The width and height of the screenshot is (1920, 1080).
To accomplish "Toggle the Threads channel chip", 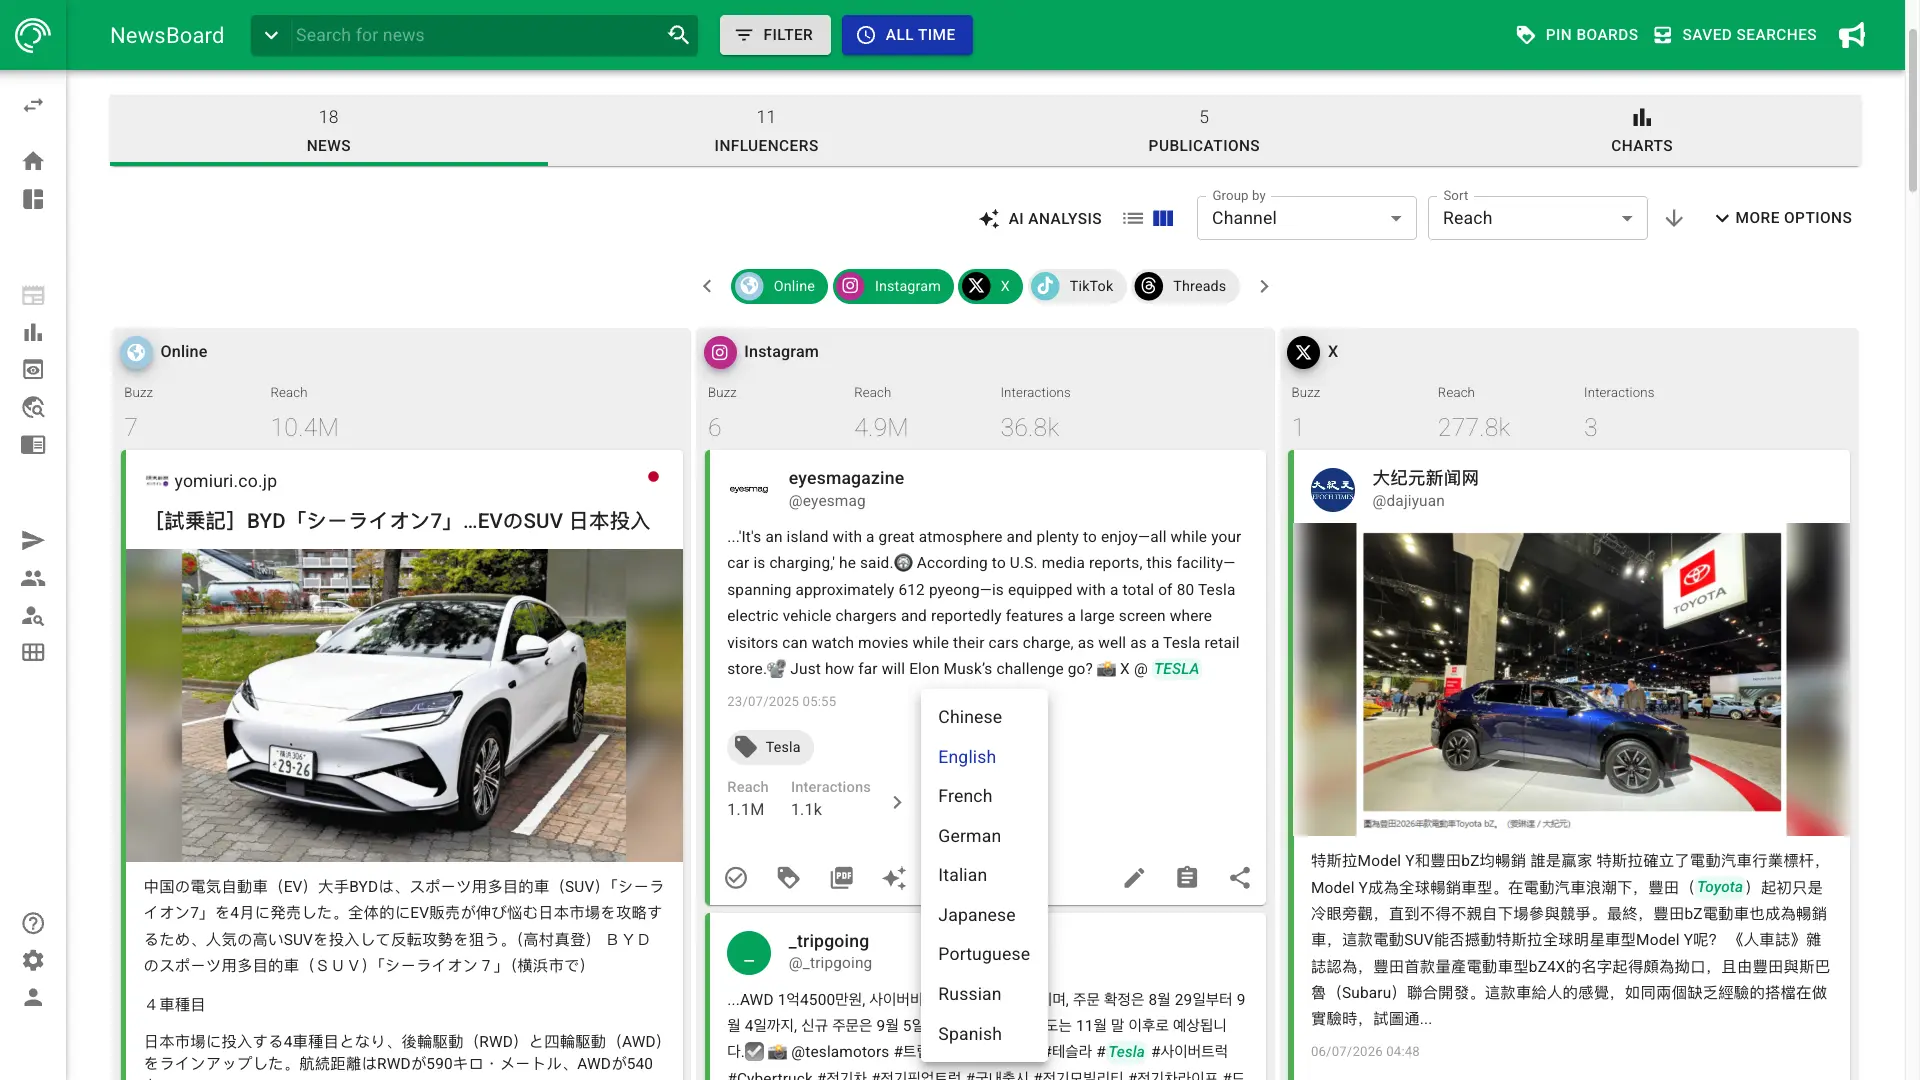I will [1186, 286].
